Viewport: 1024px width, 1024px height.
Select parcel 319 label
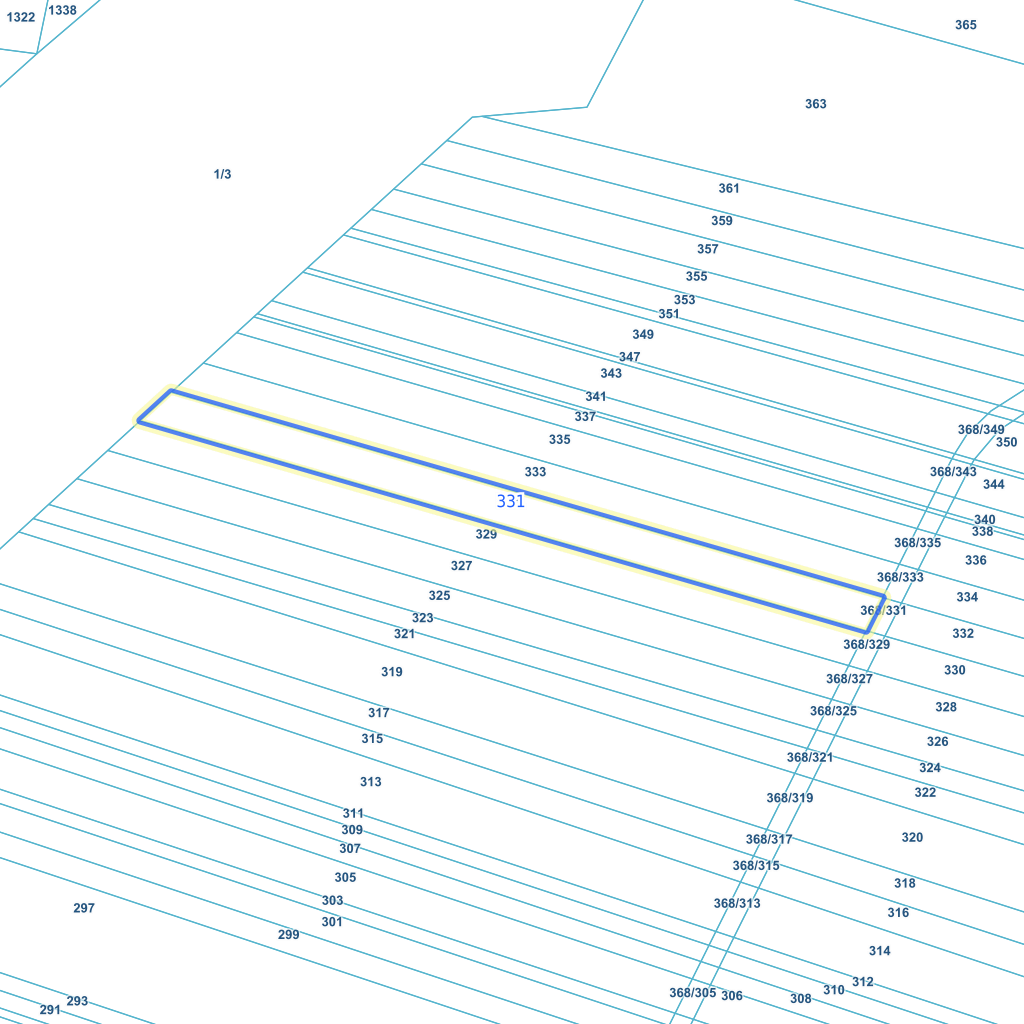(392, 672)
